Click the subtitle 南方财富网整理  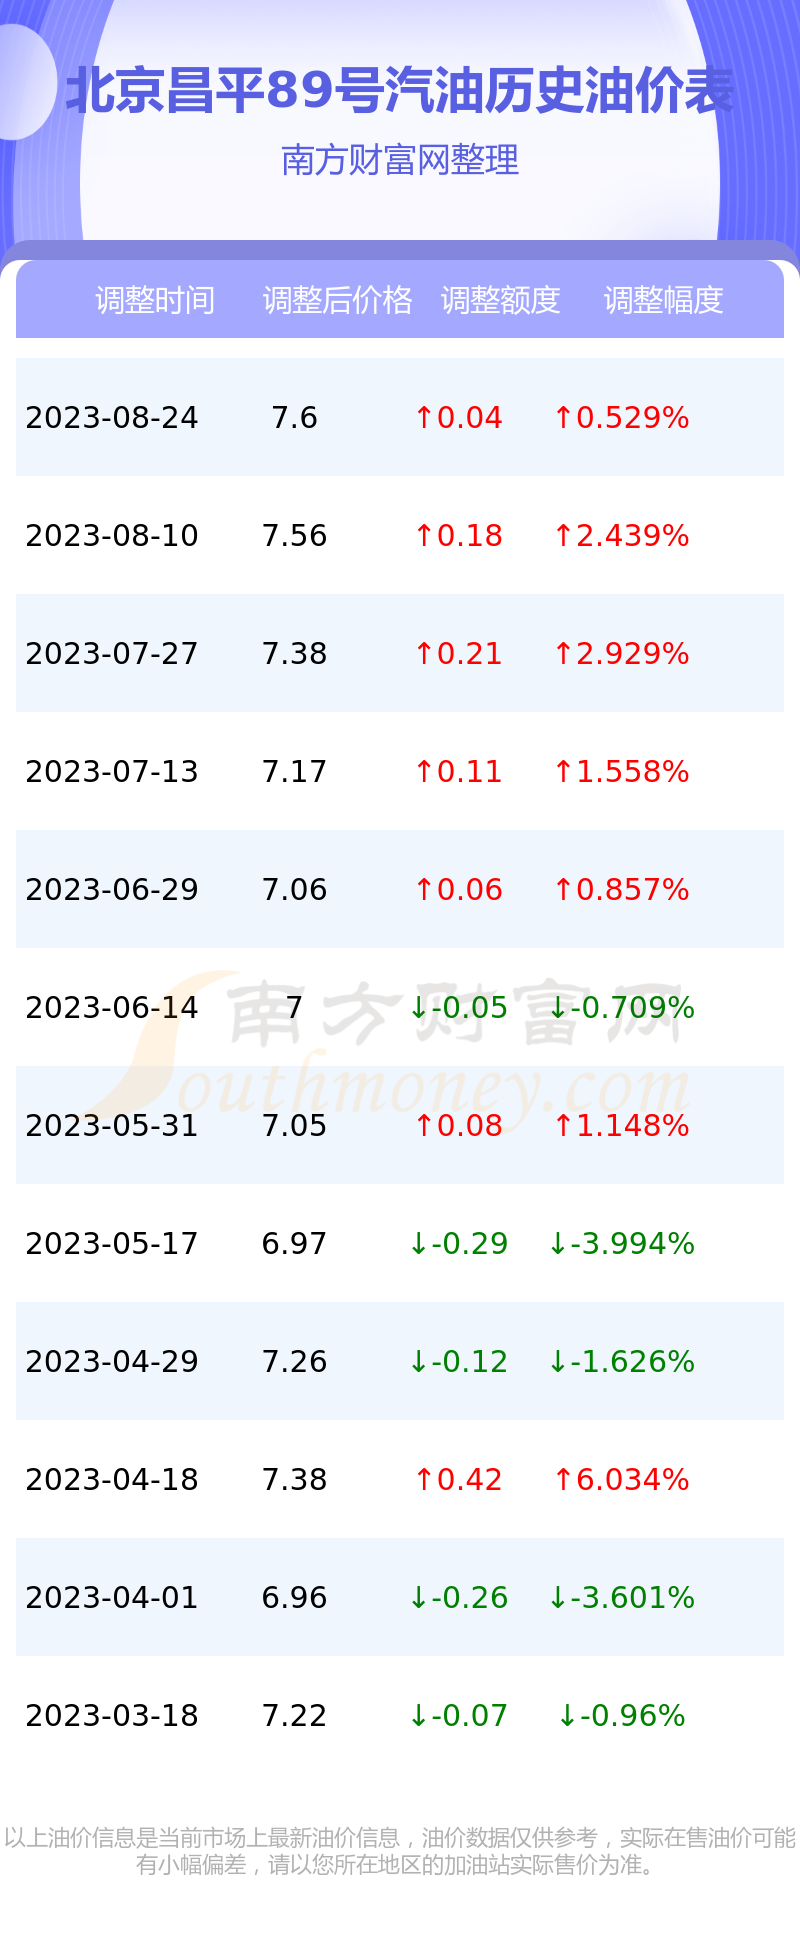pyautogui.click(x=400, y=160)
